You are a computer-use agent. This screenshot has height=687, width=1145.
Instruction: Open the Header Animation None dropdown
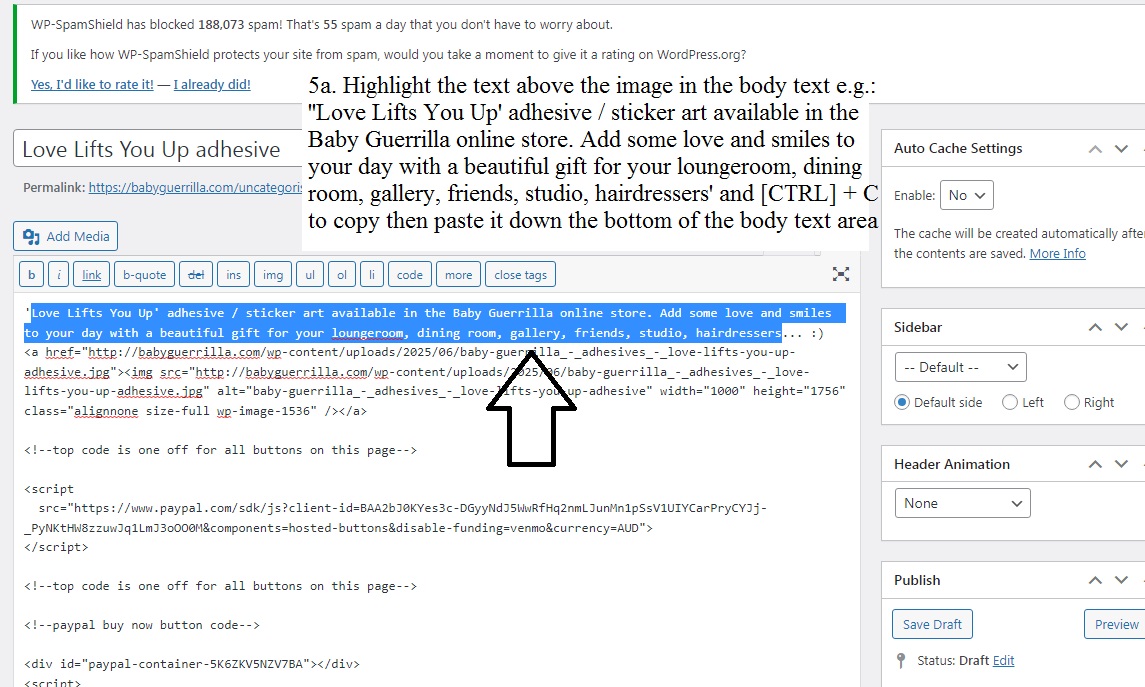pos(962,503)
